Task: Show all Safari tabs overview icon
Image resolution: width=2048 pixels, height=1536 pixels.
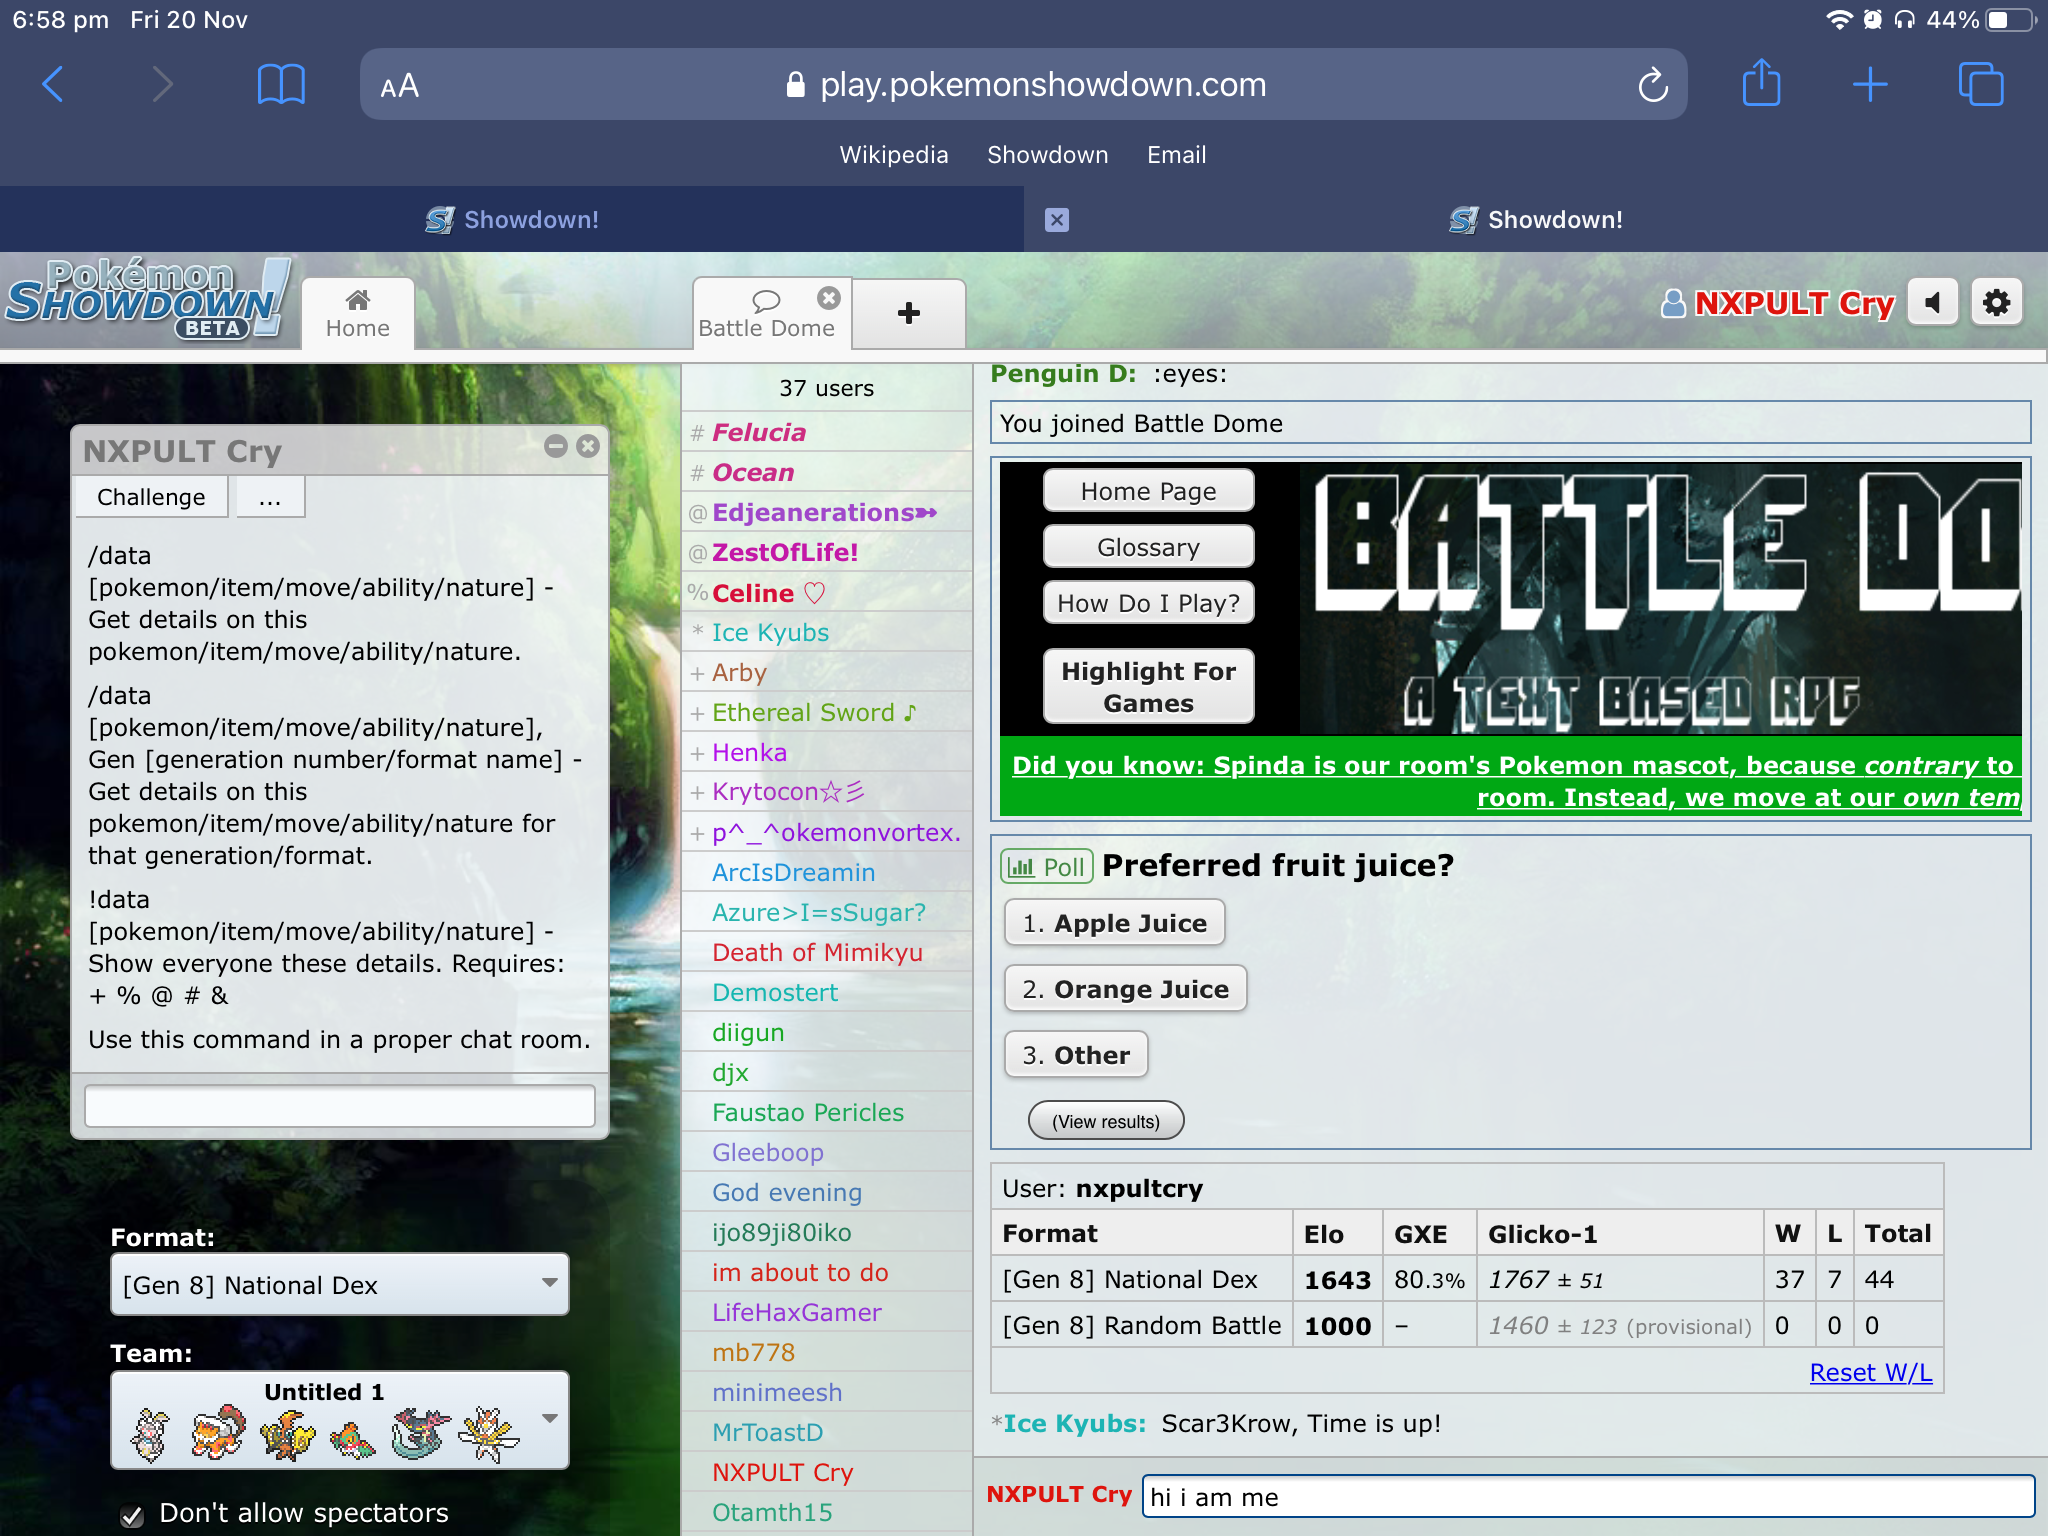Action: tap(1980, 84)
